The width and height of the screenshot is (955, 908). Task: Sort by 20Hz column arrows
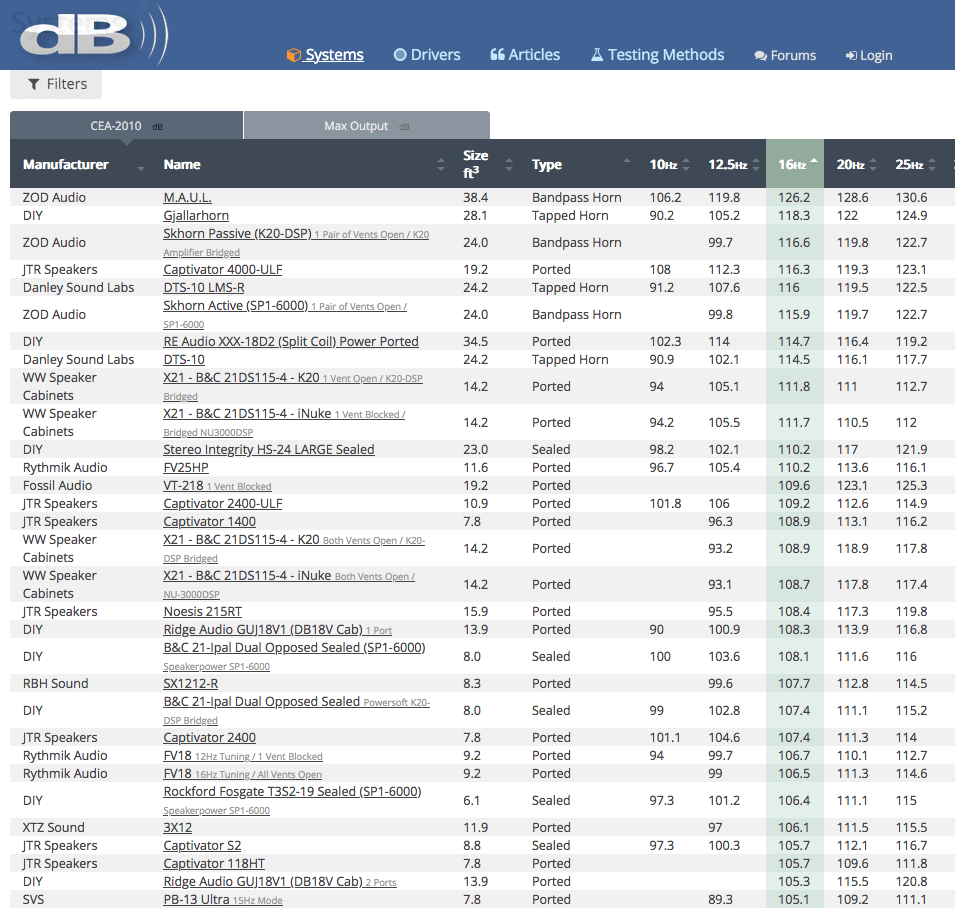[873, 164]
